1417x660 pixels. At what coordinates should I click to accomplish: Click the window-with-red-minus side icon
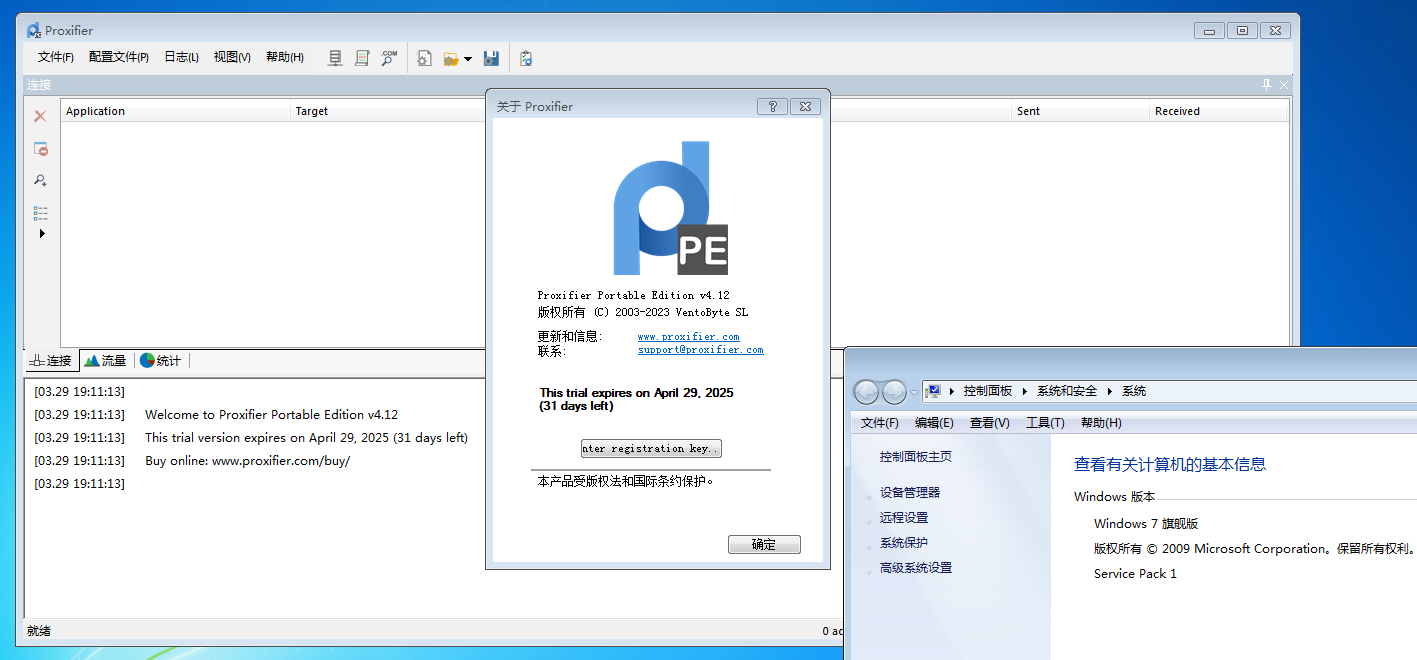pos(40,149)
